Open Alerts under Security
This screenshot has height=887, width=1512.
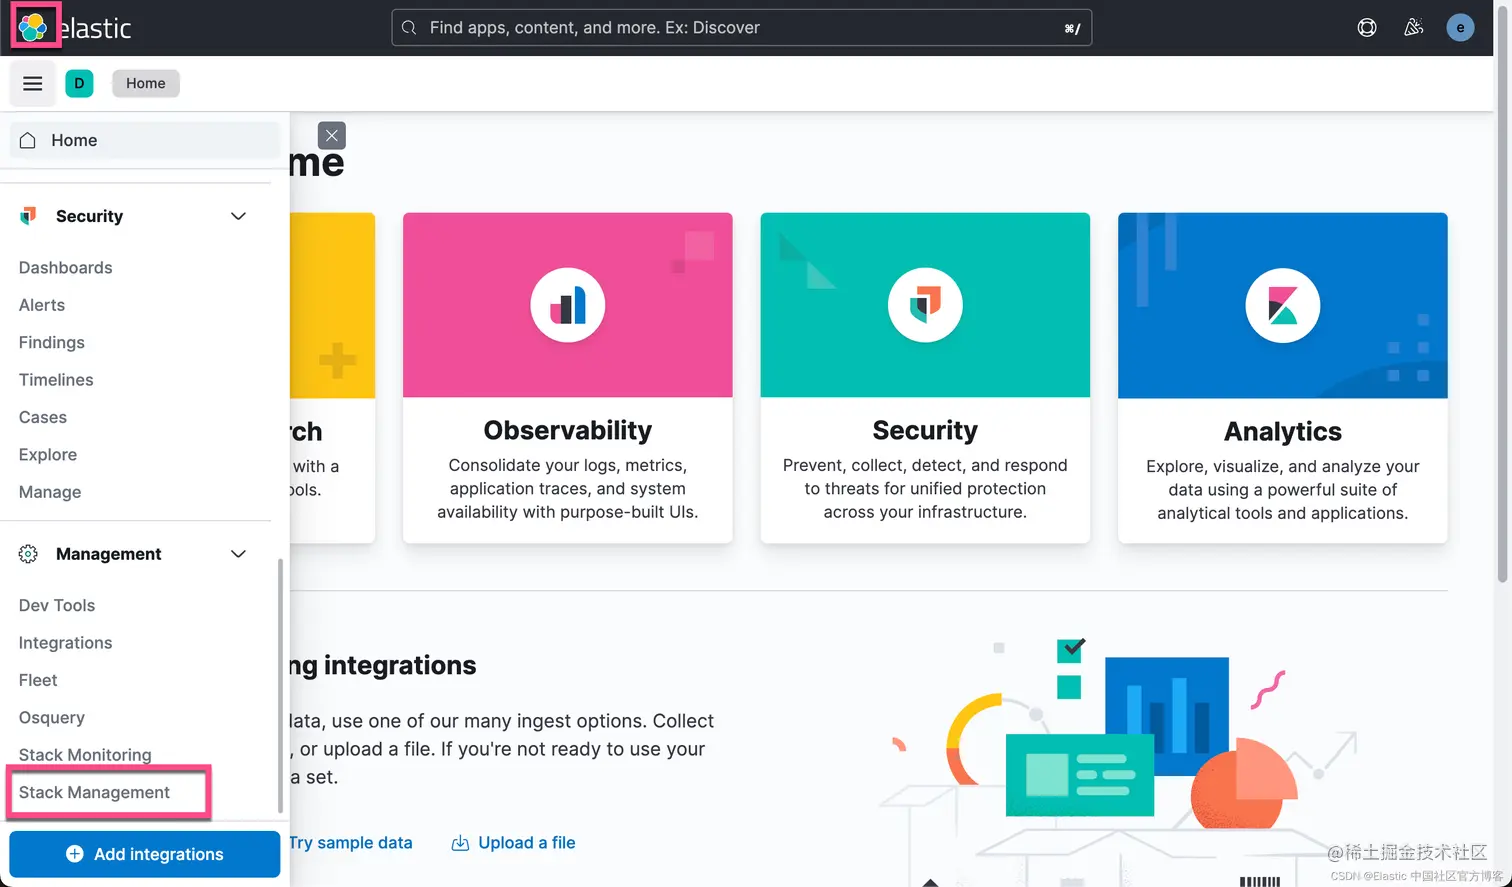42,305
